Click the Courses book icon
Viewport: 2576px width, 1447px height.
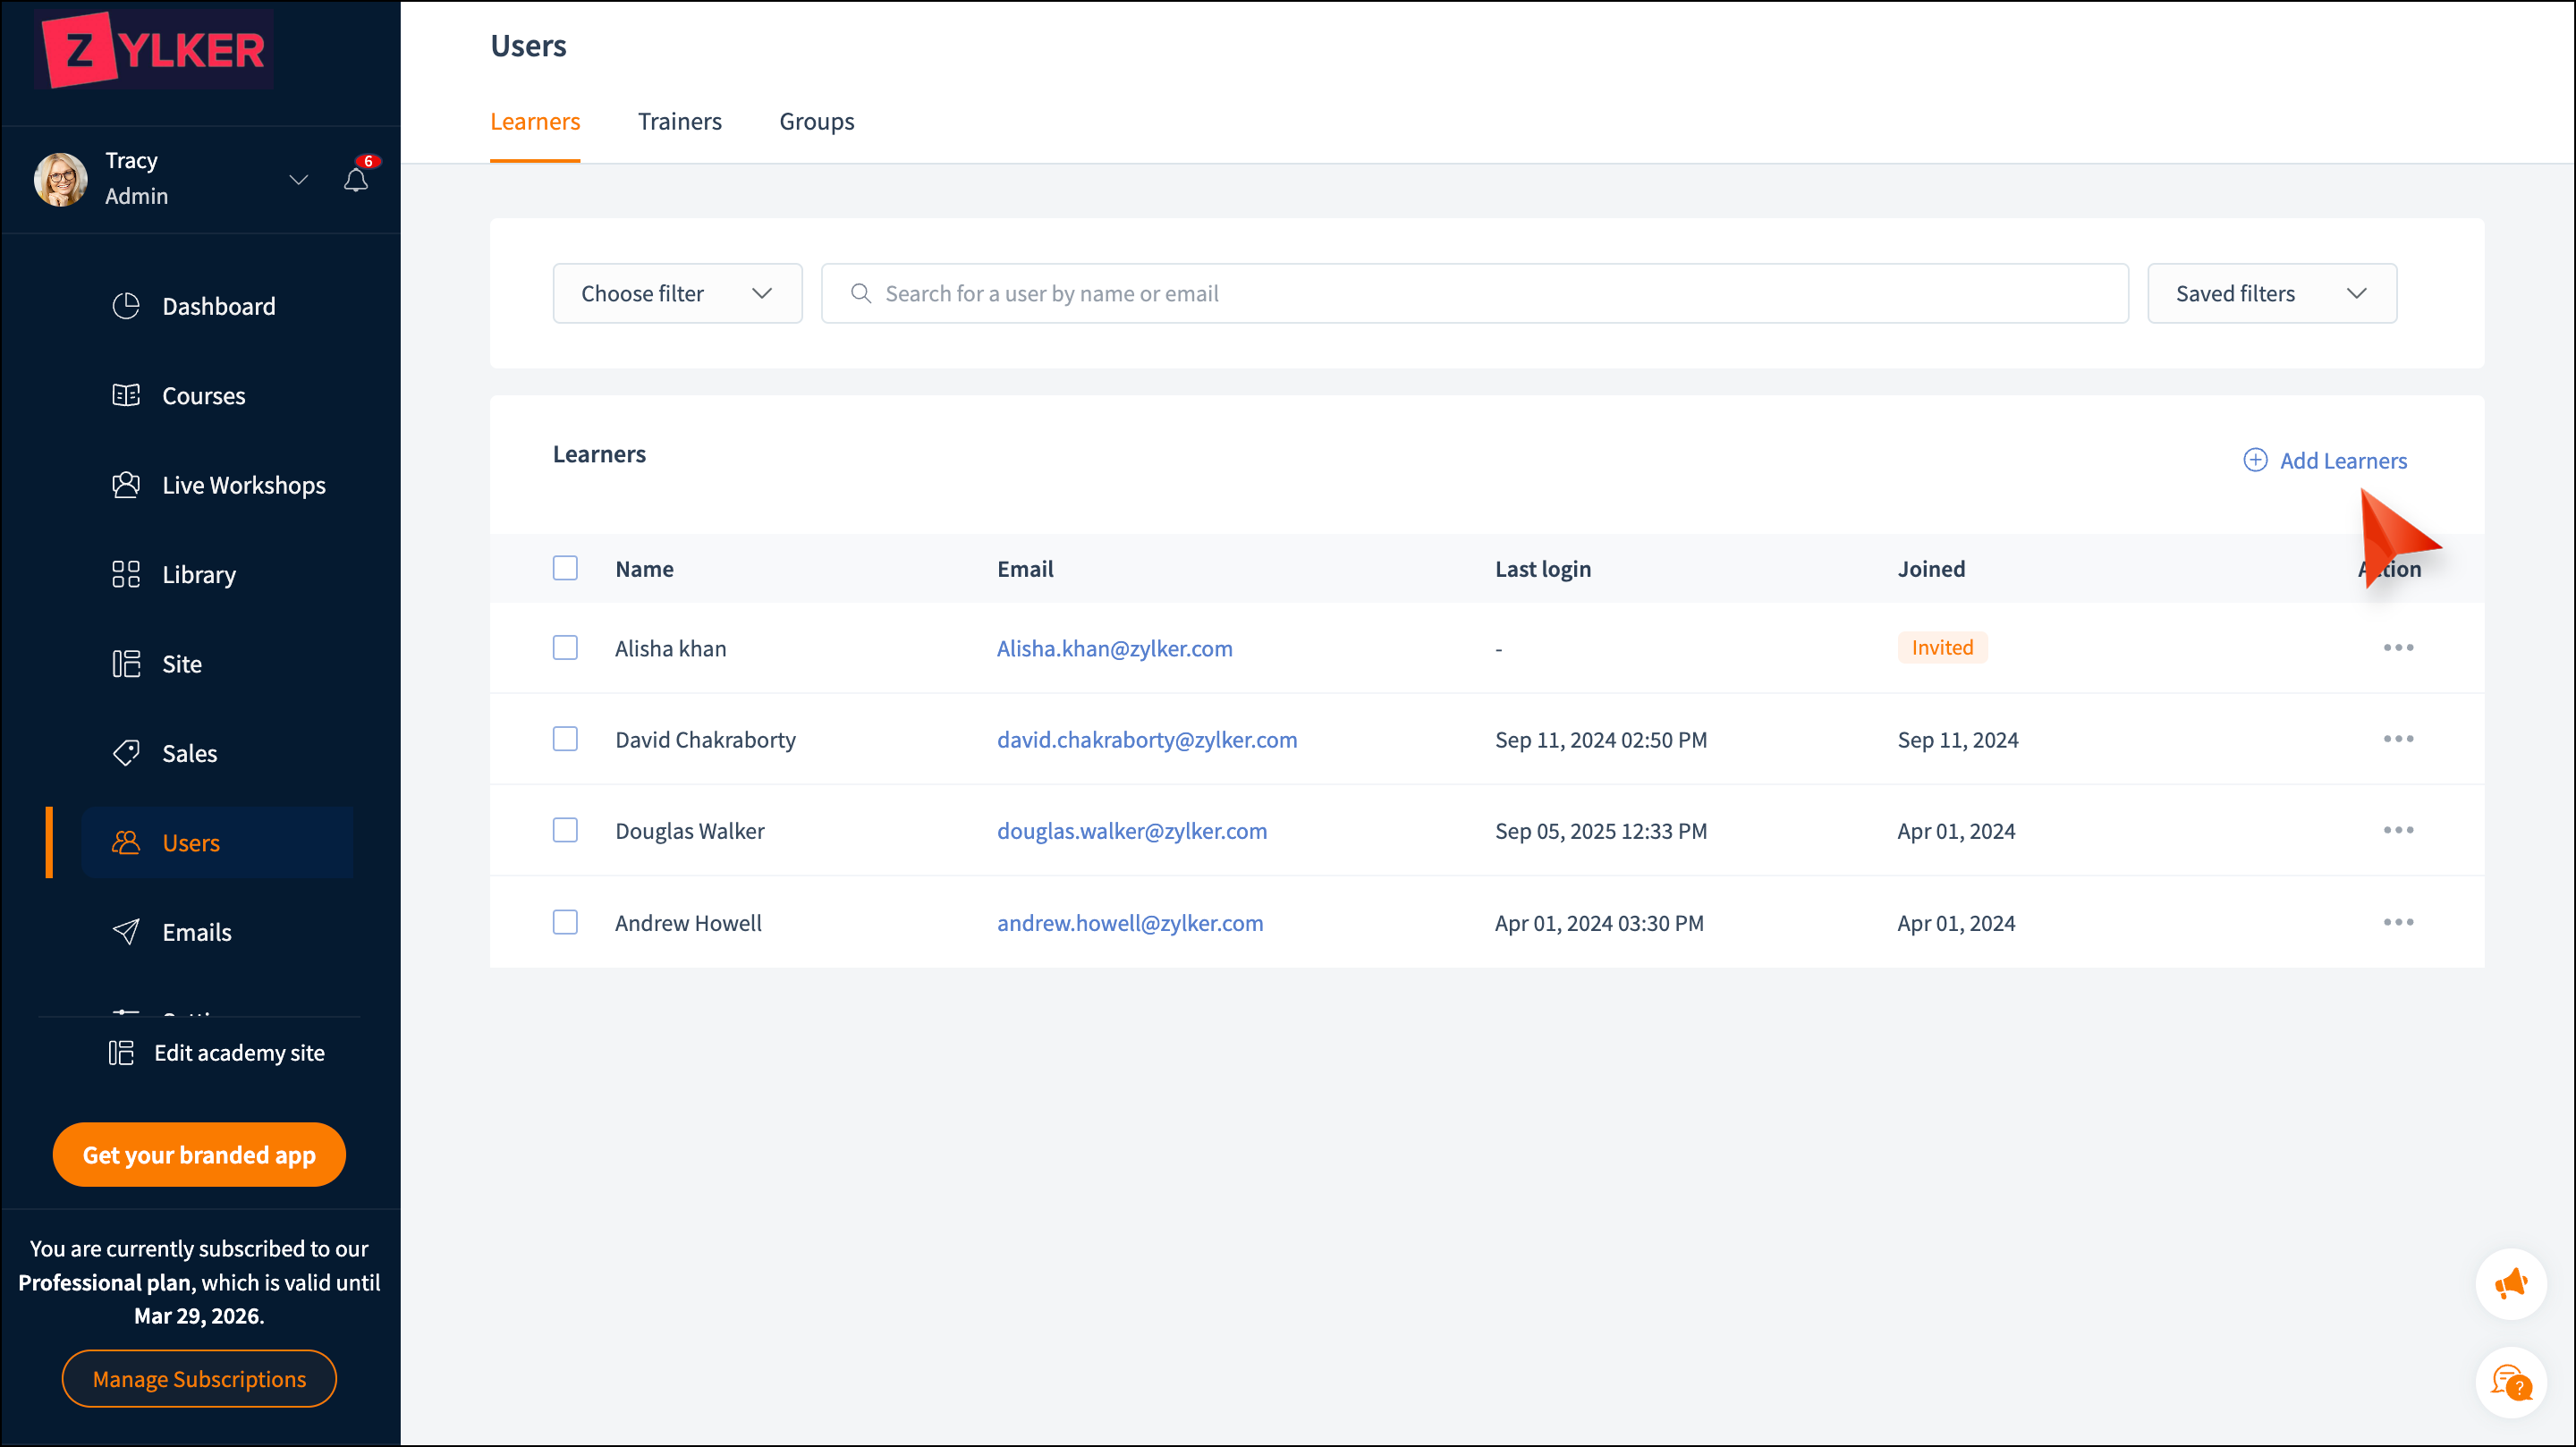(x=126, y=396)
